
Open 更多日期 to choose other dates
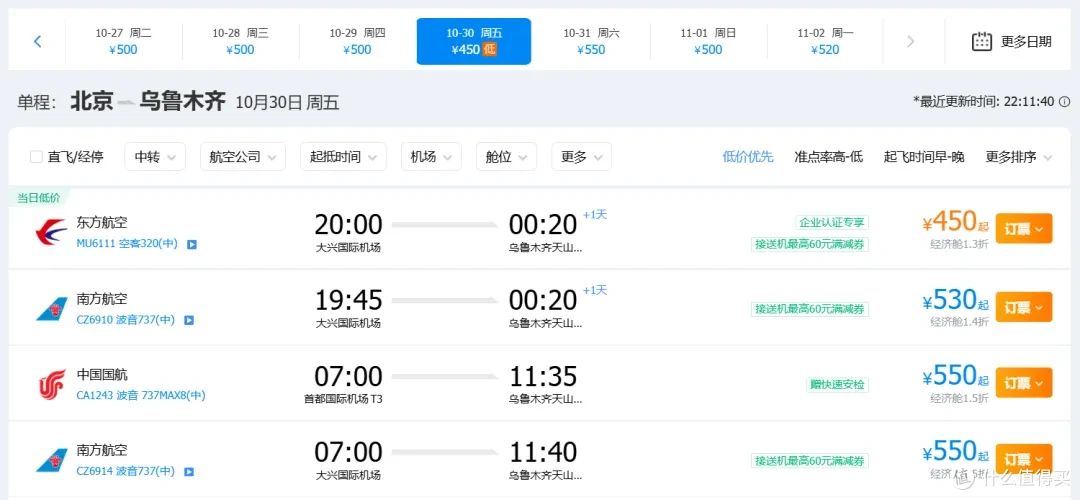[x=1012, y=41]
